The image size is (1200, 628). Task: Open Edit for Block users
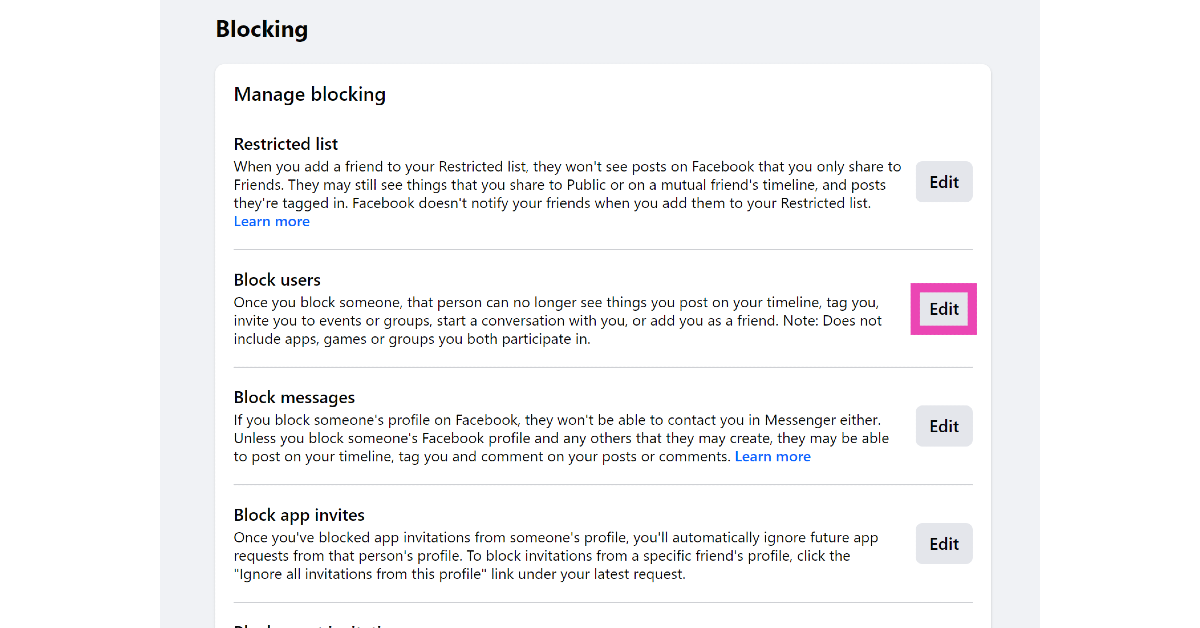tap(944, 309)
